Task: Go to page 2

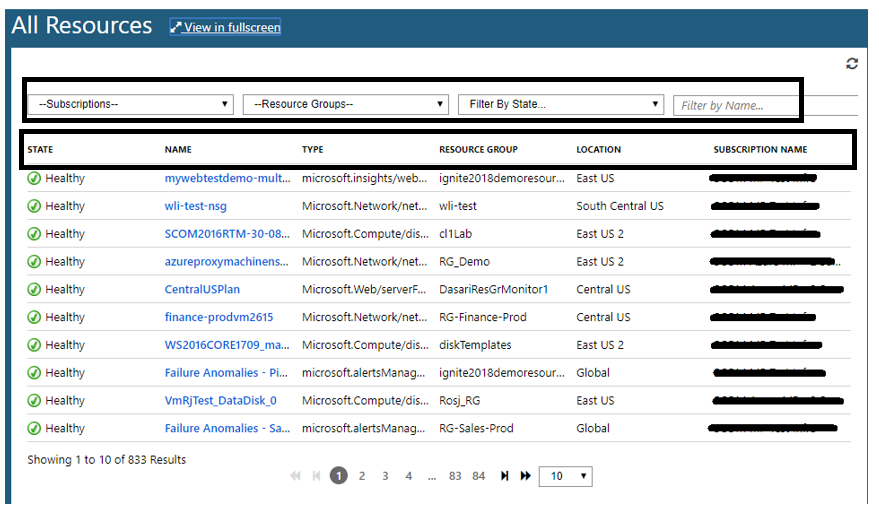Action: (x=362, y=476)
